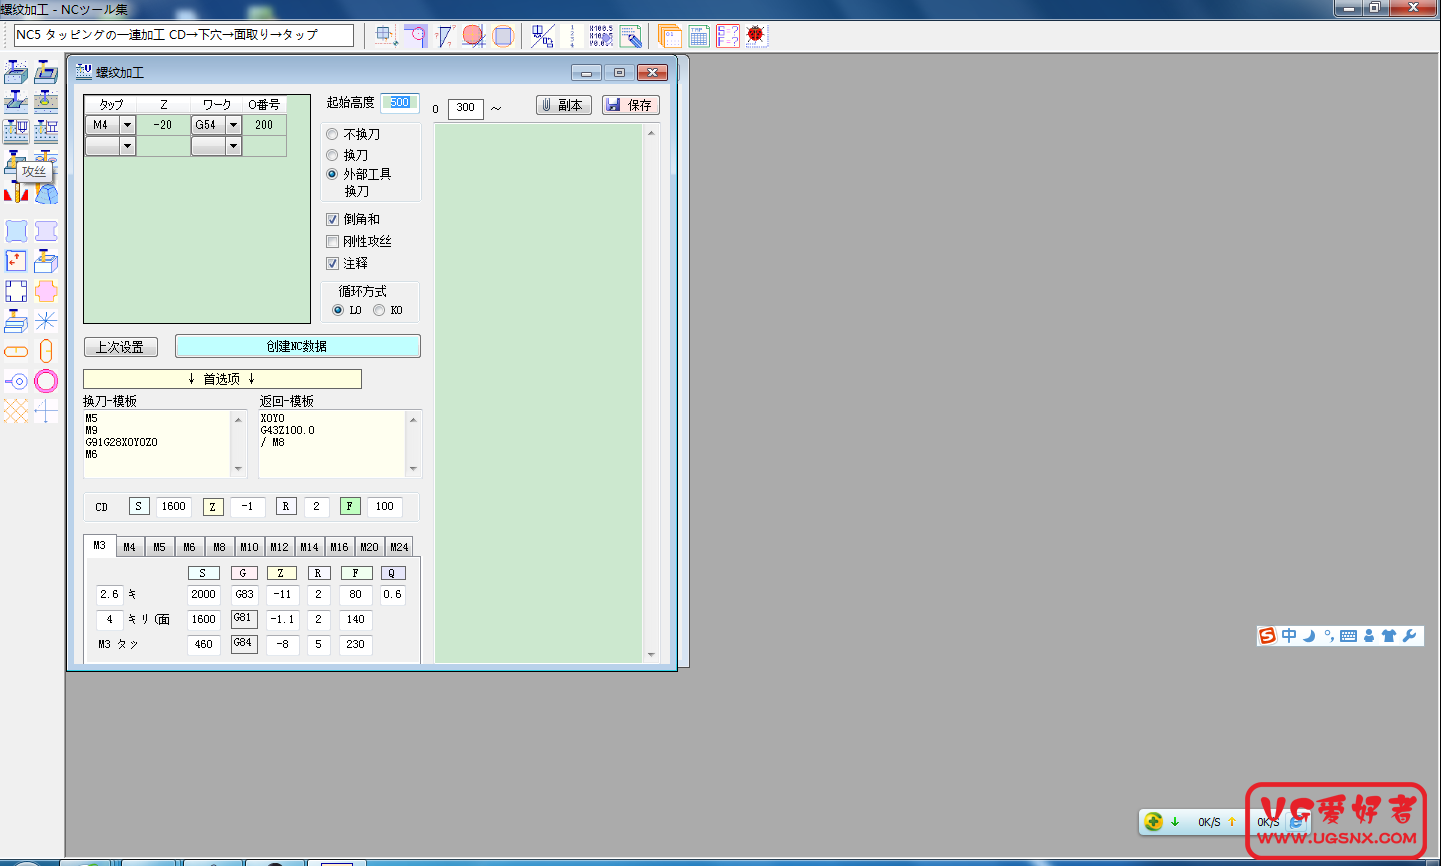1441x866 pixels.
Task: Click the Sogou wrench settings icon
Action: pyautogui.click(x=1410, y=636)
